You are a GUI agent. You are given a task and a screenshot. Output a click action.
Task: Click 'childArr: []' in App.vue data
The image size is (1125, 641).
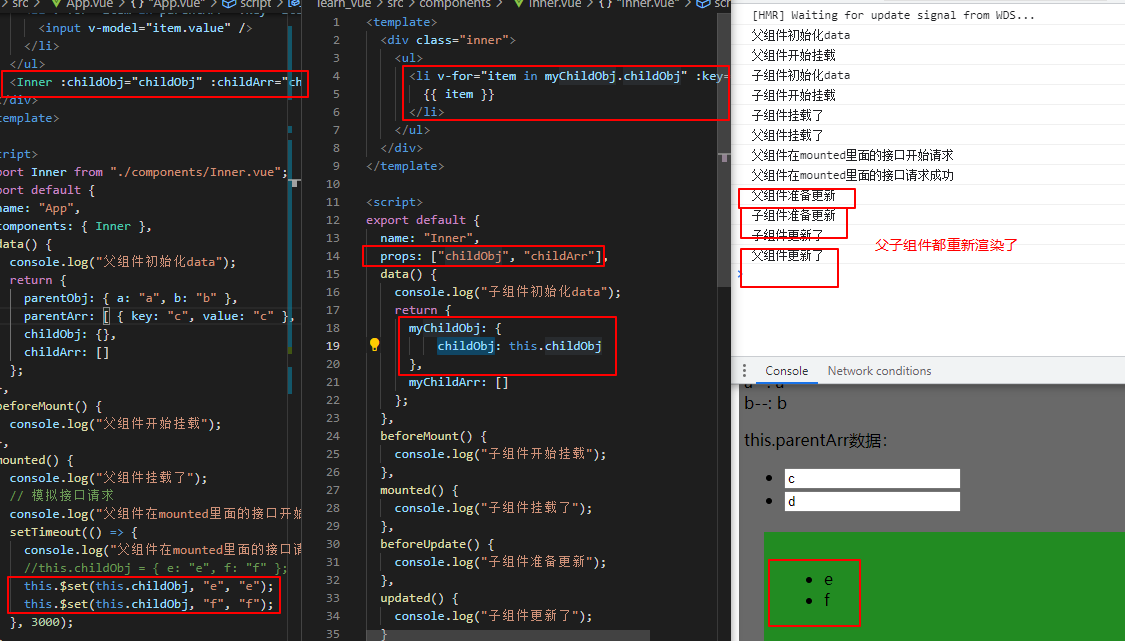tap(66, 352)
